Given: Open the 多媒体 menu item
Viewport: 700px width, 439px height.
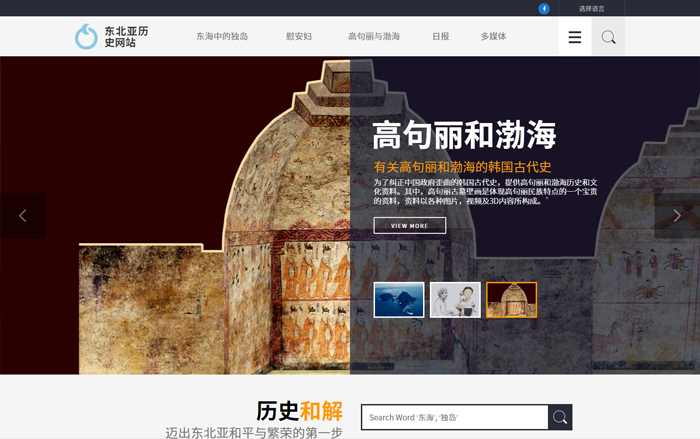Looking at the screenshot, I should (x=493, y=37).
